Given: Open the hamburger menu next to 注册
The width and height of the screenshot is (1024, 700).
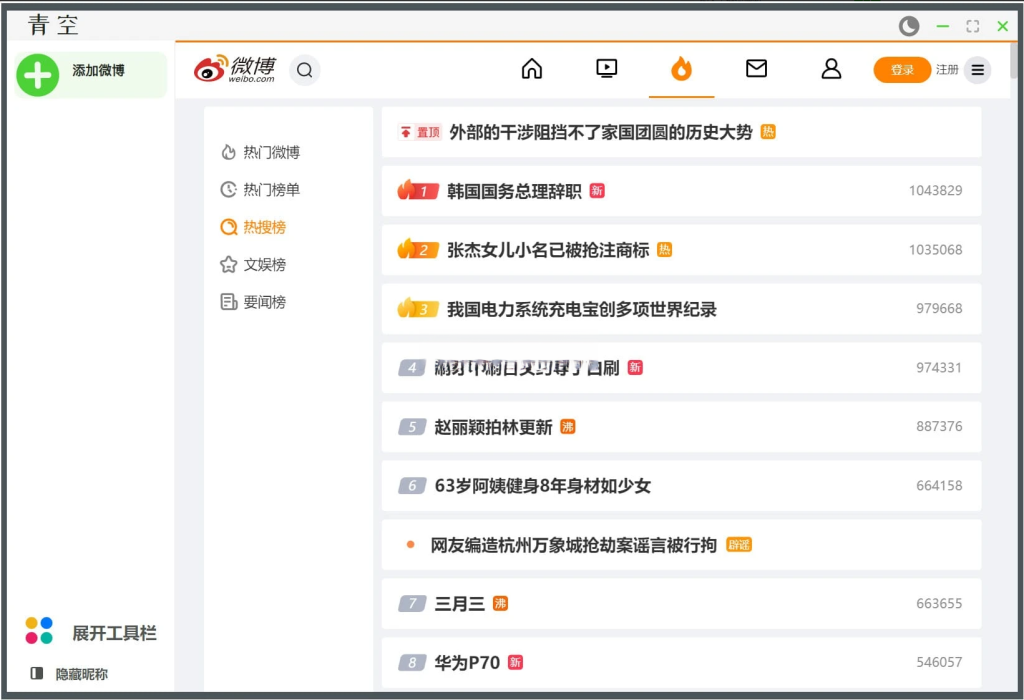Looking at the screenshot, I should 978,70.
